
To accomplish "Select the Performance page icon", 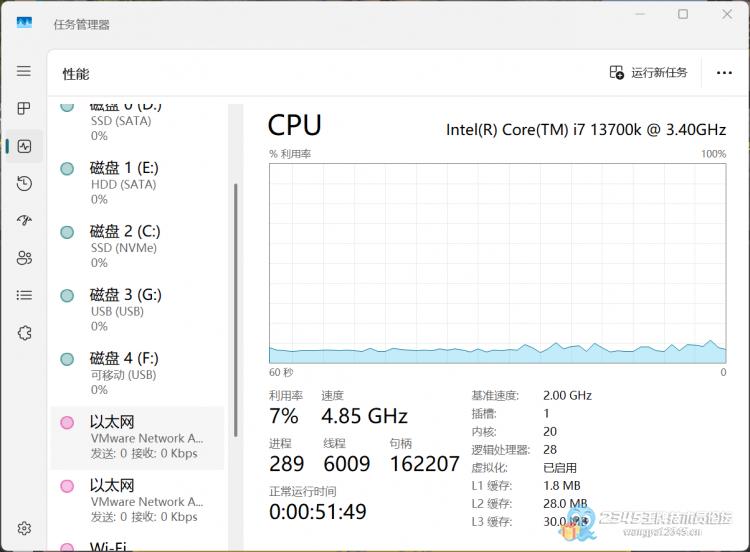I will click(x=24, y=146).
